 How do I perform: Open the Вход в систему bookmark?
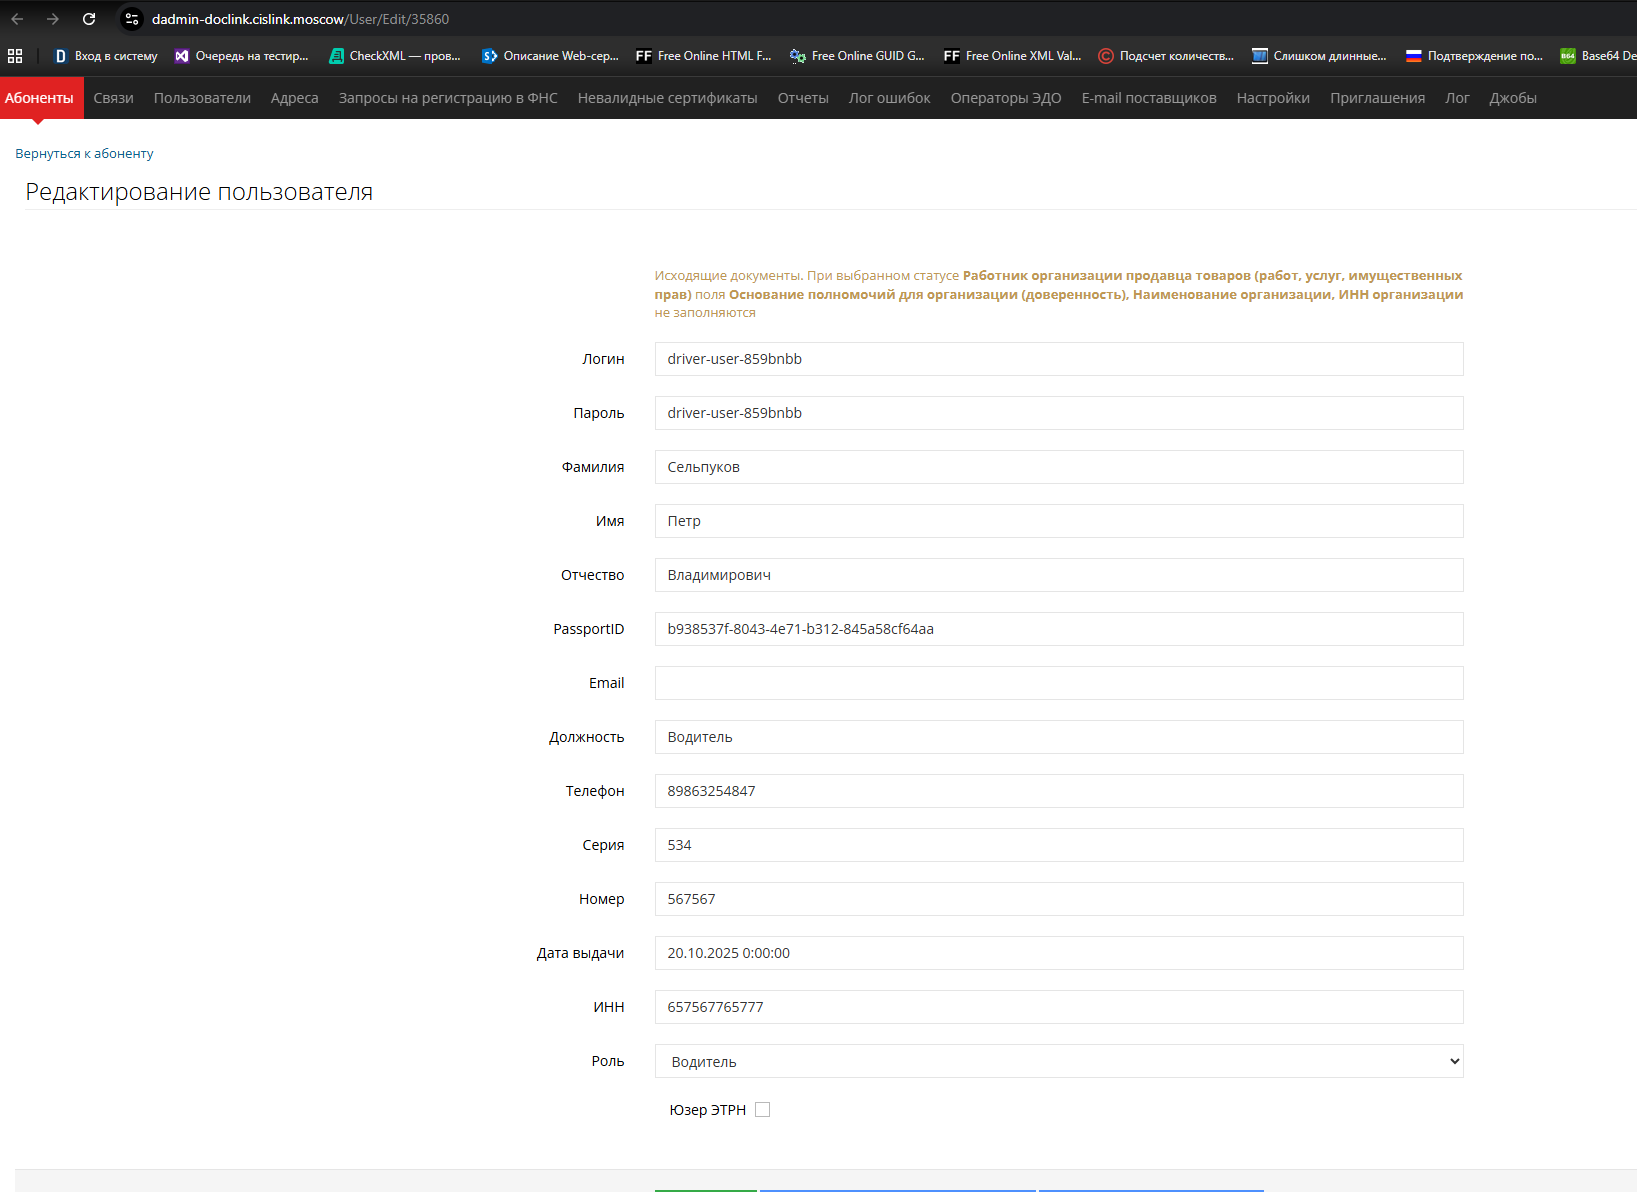[106, 56]
